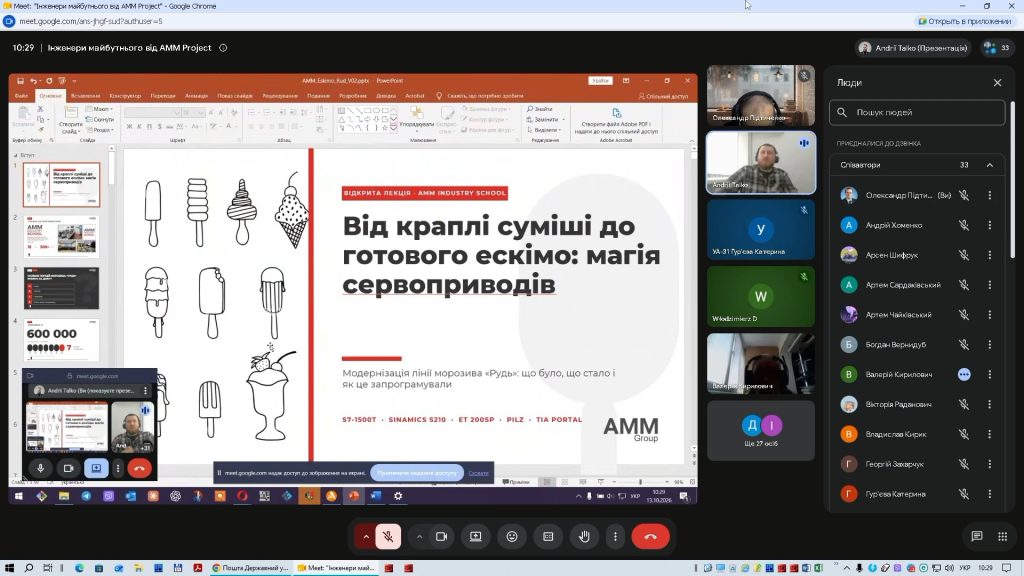Click muted mic icon beside Георгій Захарчук
The width and height of the screenshot is (1024, 576).
[x=964, y=464]
